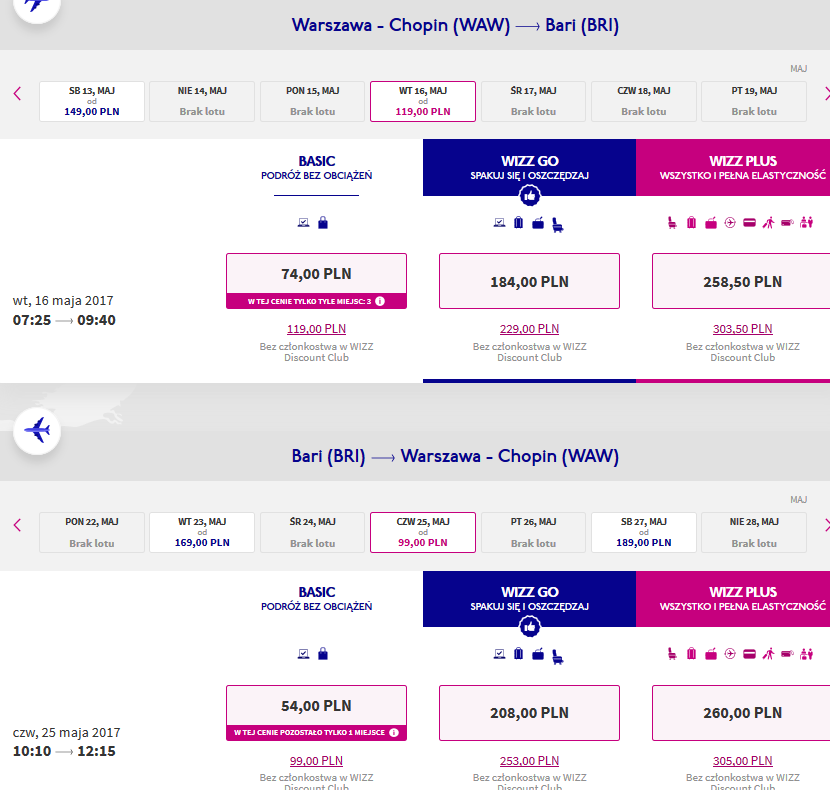Select outbound date WT 16 MAJ 119,00 PLN
This screenshot has height=790, width=830.
point(423,101)
